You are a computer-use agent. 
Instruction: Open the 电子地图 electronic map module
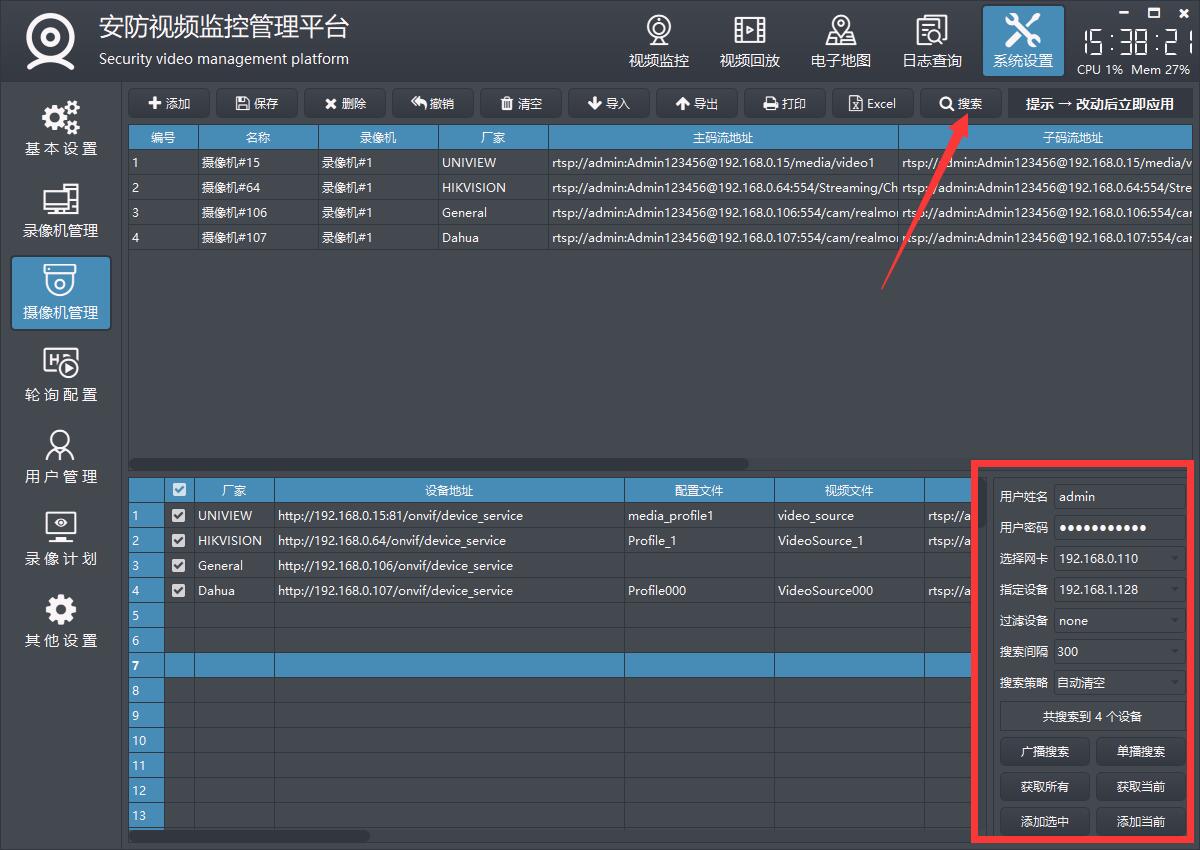[840, 42]
